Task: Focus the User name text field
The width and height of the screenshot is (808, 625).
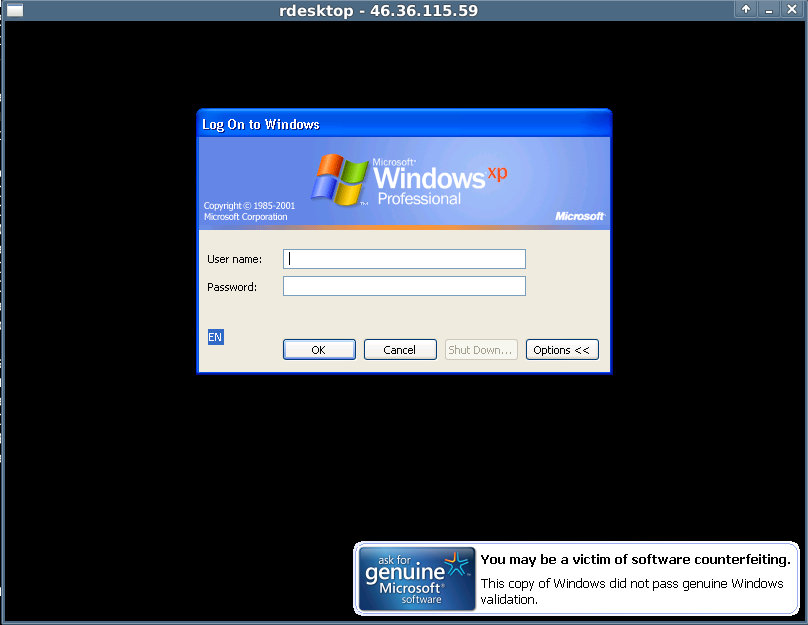Action: coord(404,259)
